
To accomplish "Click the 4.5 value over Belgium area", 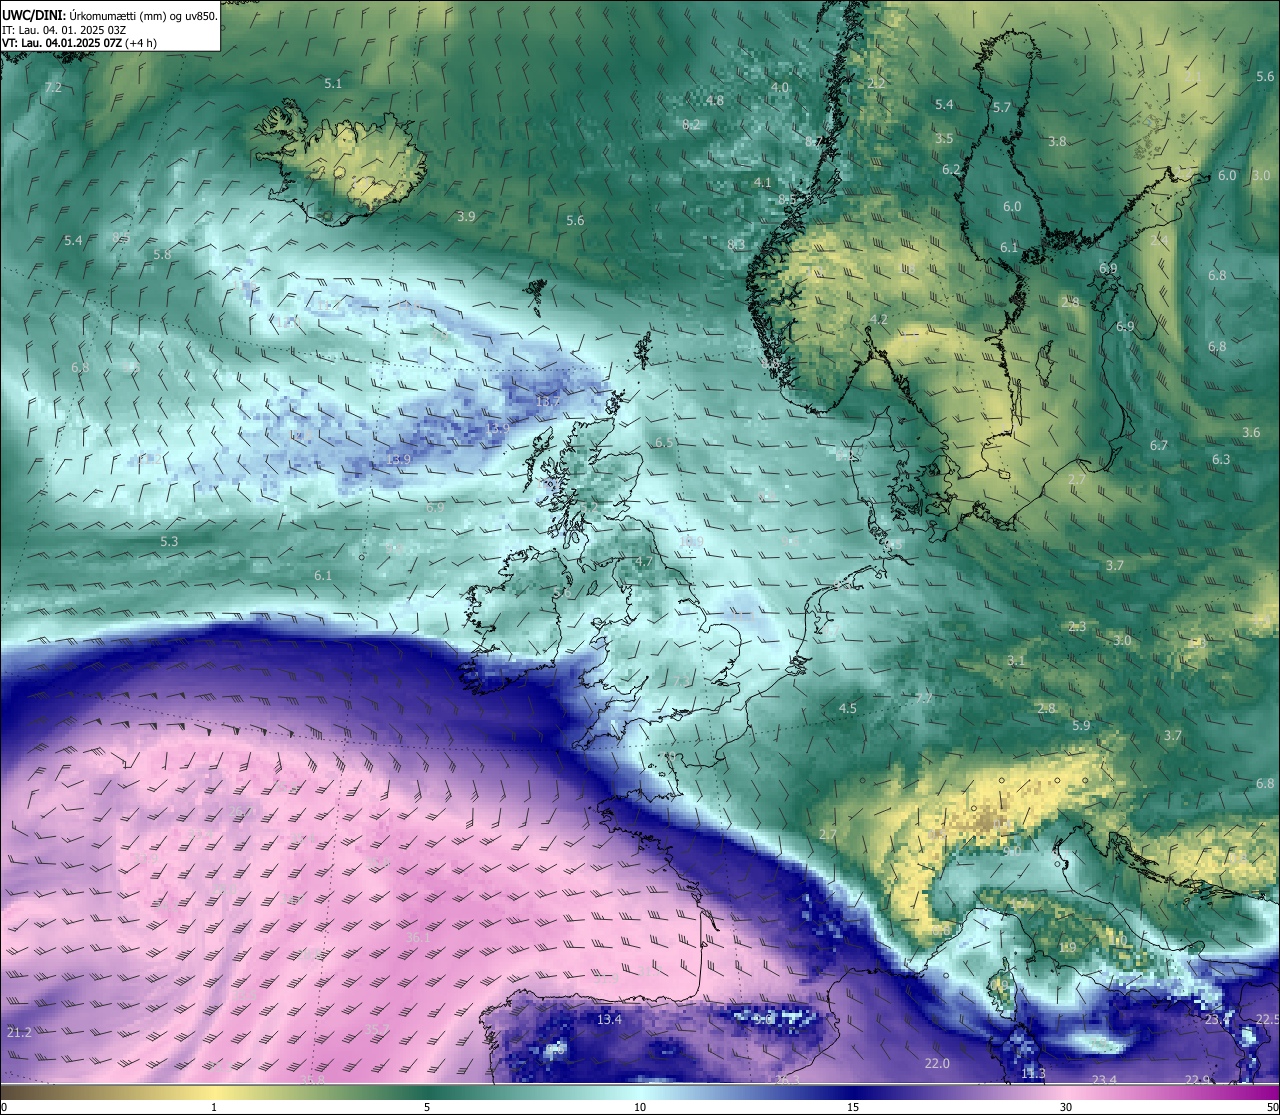I will (x=847, y=708).
